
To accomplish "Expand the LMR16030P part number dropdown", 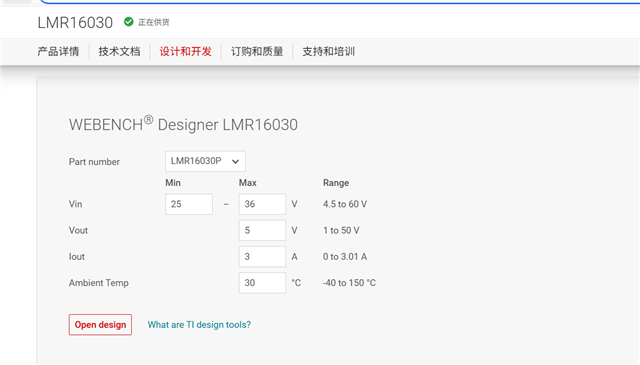I will coord(205,161).
